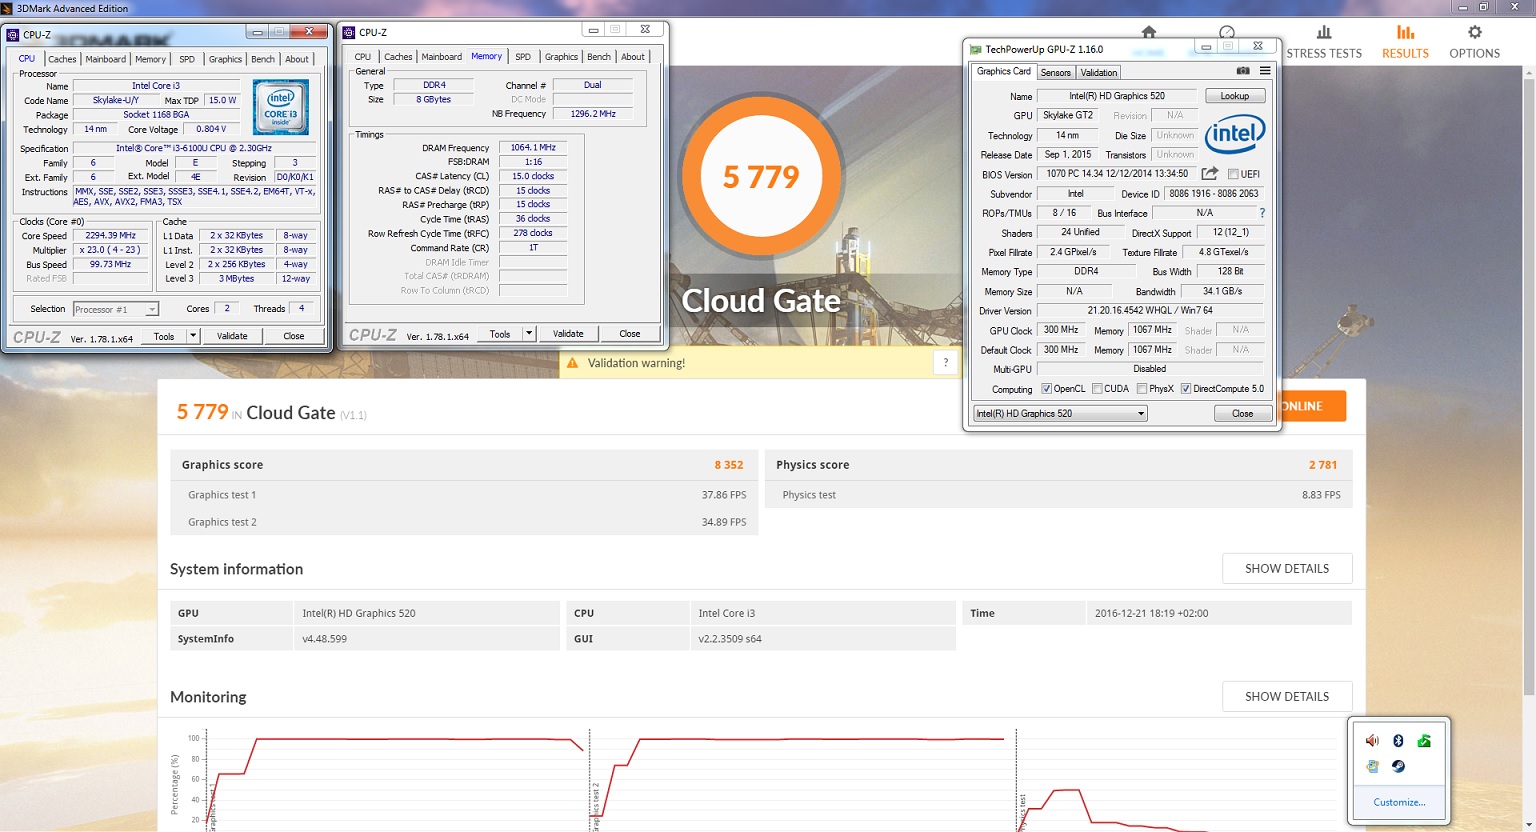Toggle the UEFI checkbox in GPU-Z
The height and width of the screenshot is (832, 1536).
[x=1233, y=174]
